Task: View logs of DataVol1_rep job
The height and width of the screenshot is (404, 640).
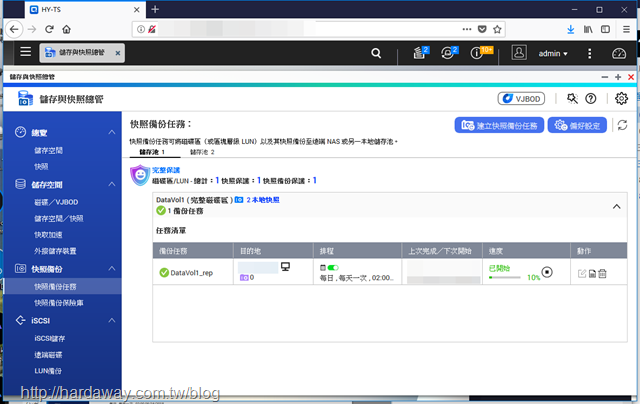Action: (x=592, y=273)
